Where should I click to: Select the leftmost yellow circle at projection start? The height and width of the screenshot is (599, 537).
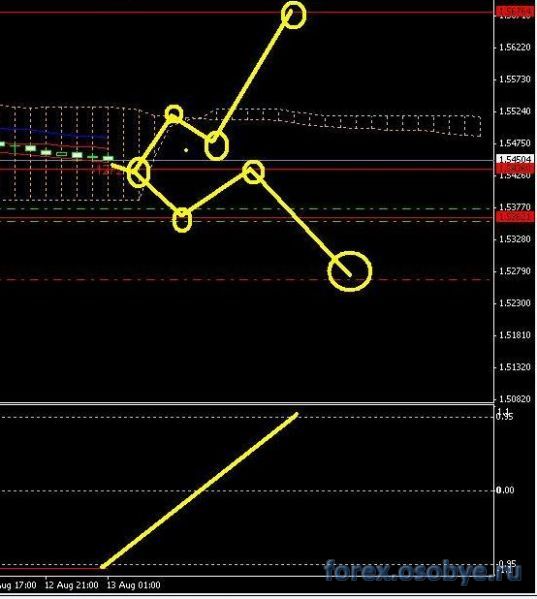pyautogui.click(x=139, y=172)
